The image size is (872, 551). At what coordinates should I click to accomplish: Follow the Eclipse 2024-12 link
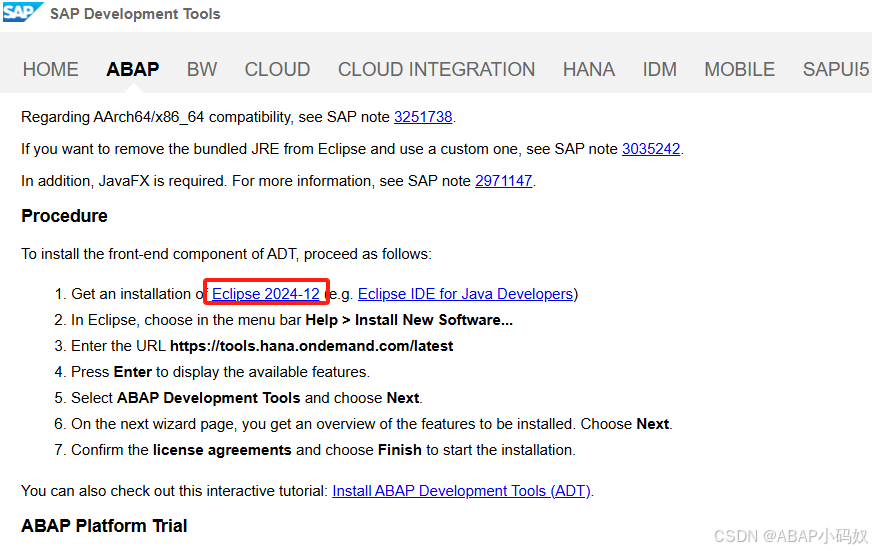pos(266,294)
